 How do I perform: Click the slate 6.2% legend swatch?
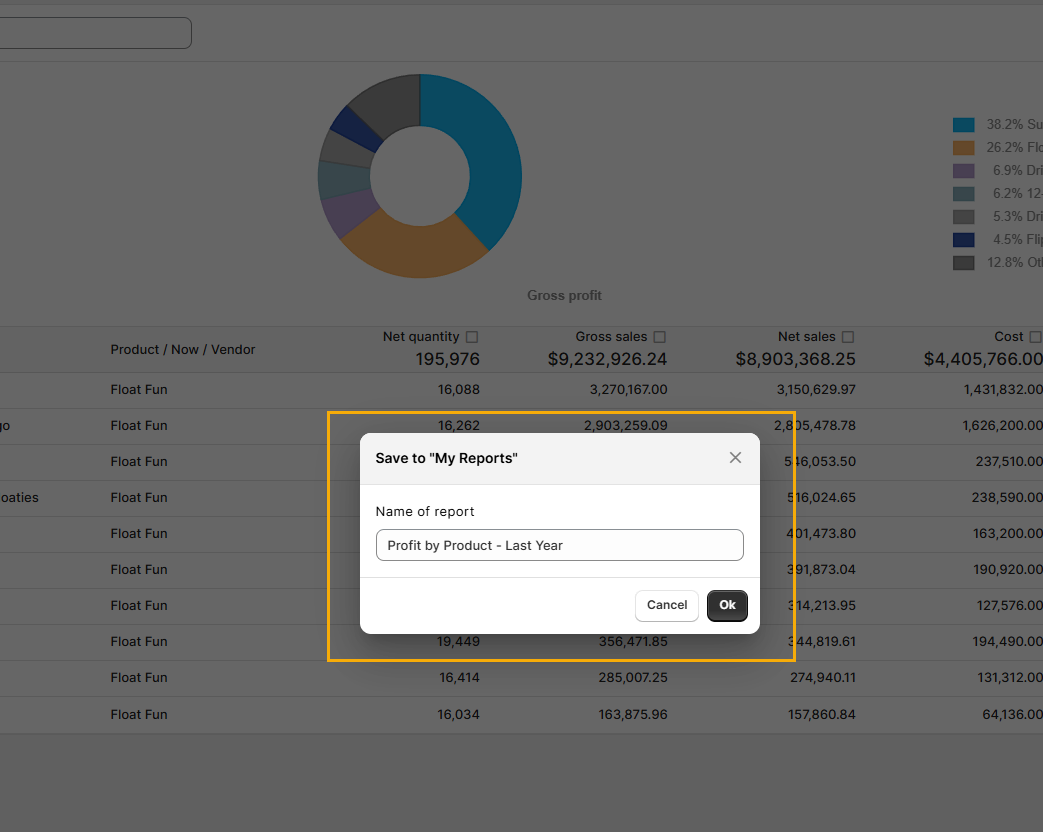point(963,194)
